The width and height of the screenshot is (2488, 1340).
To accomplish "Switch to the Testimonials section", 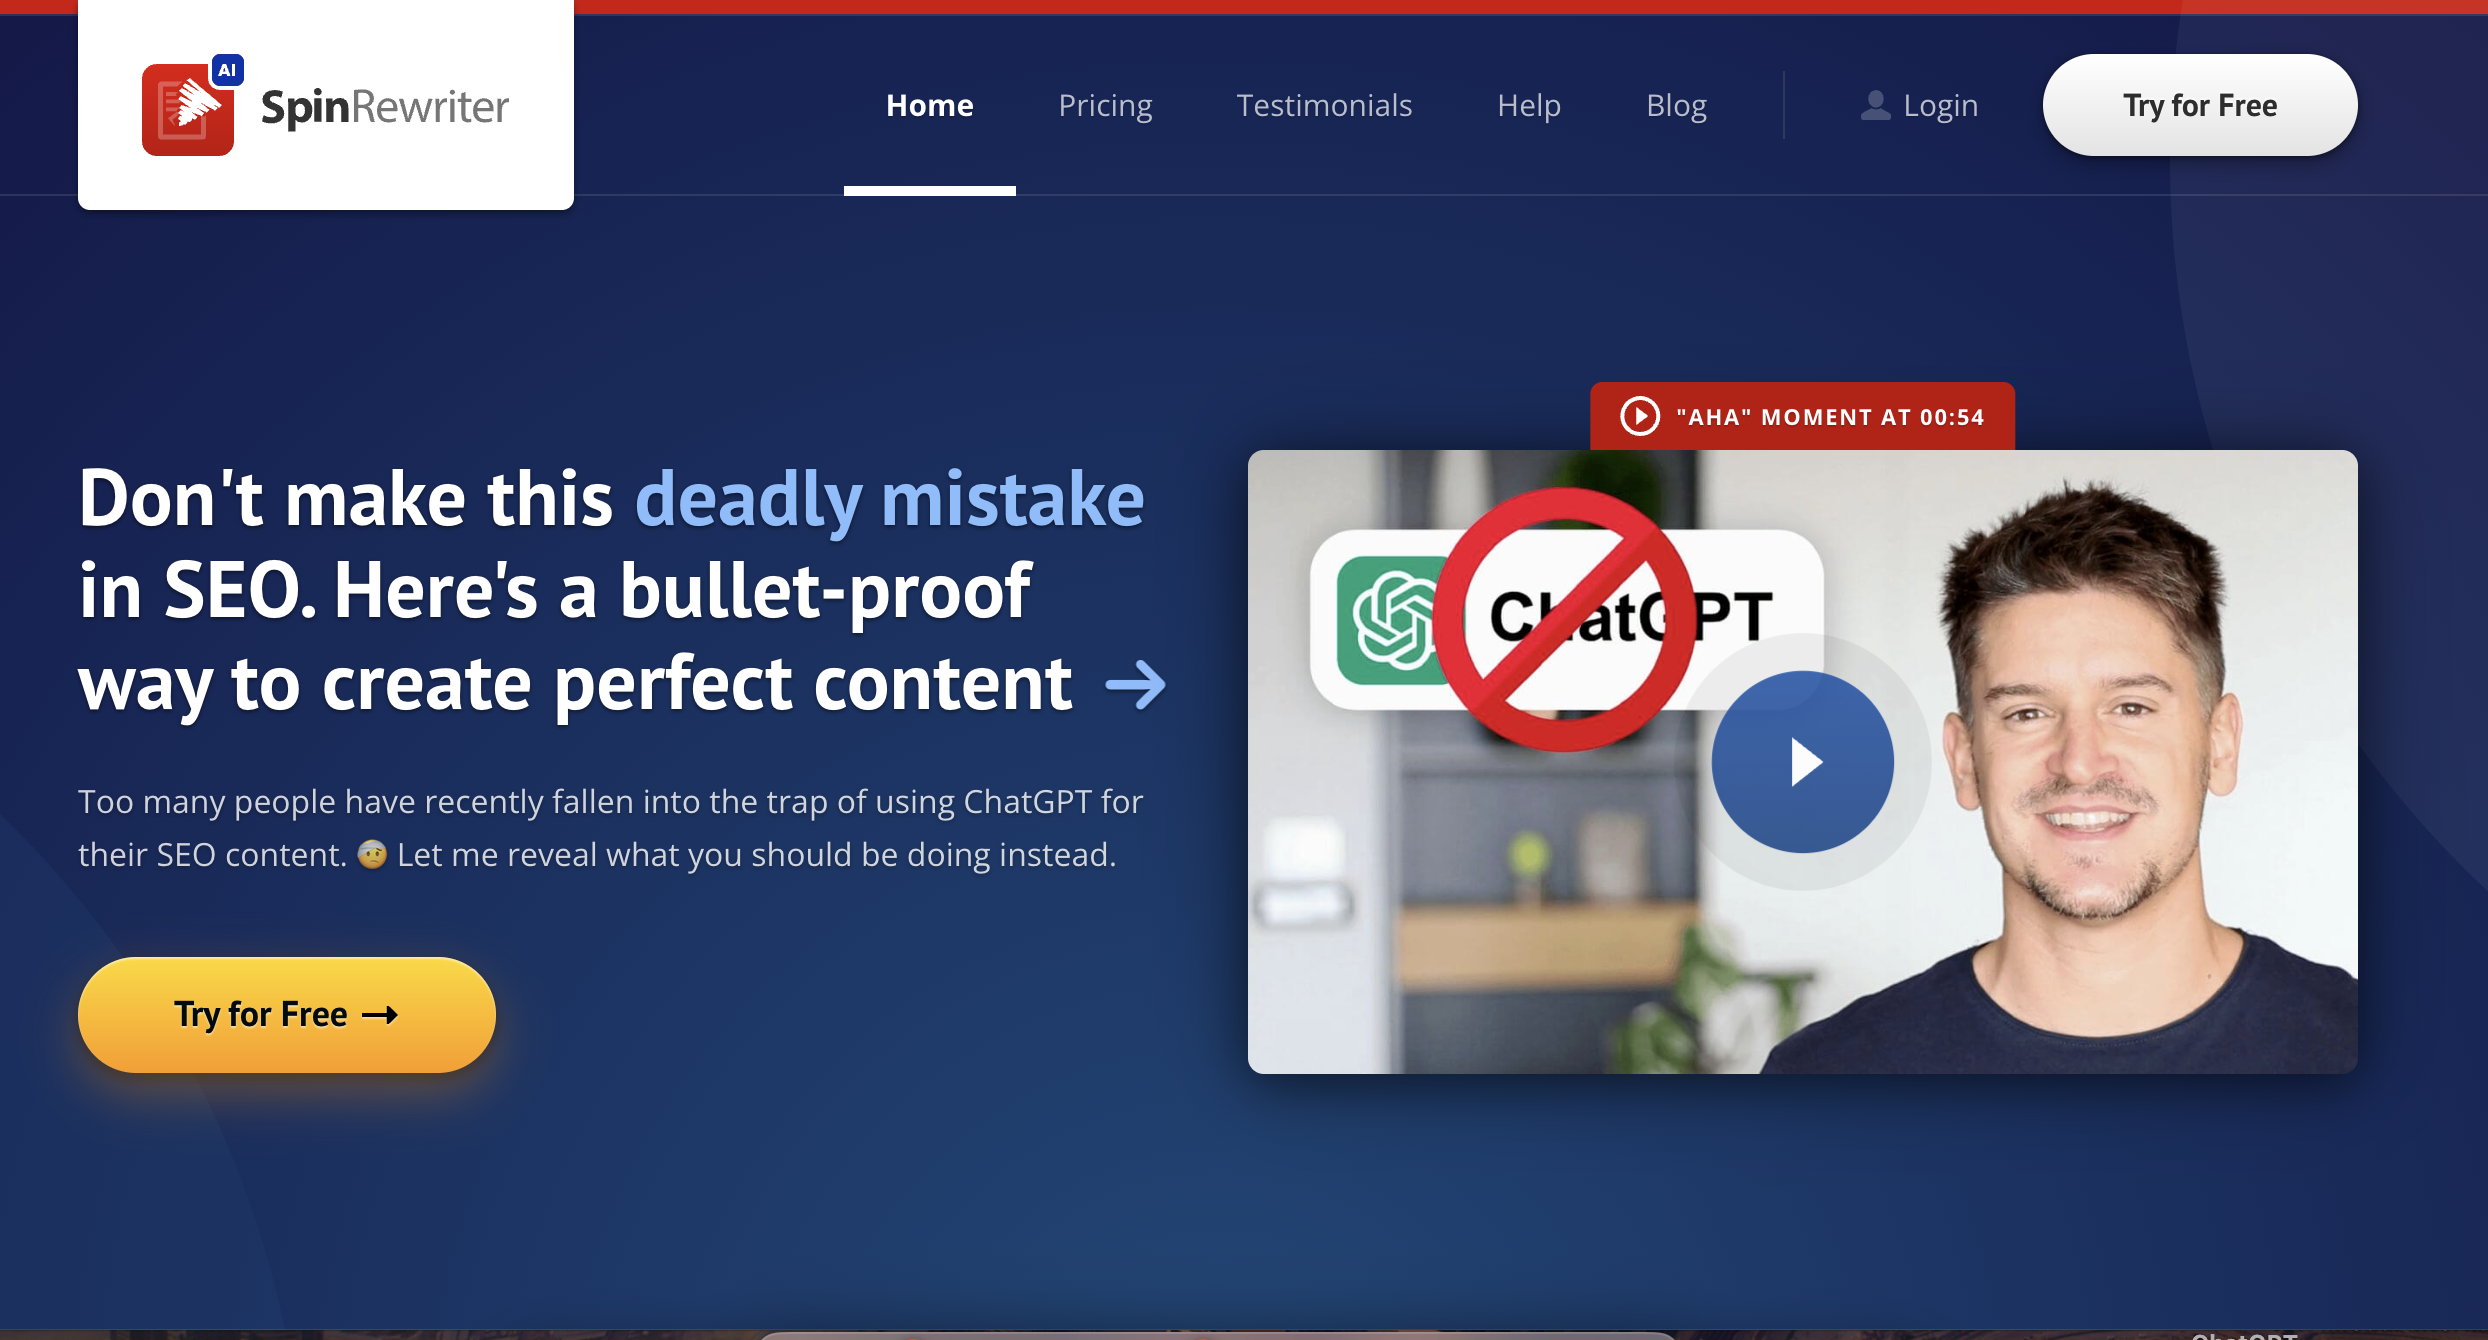I will pos(1324,104).
